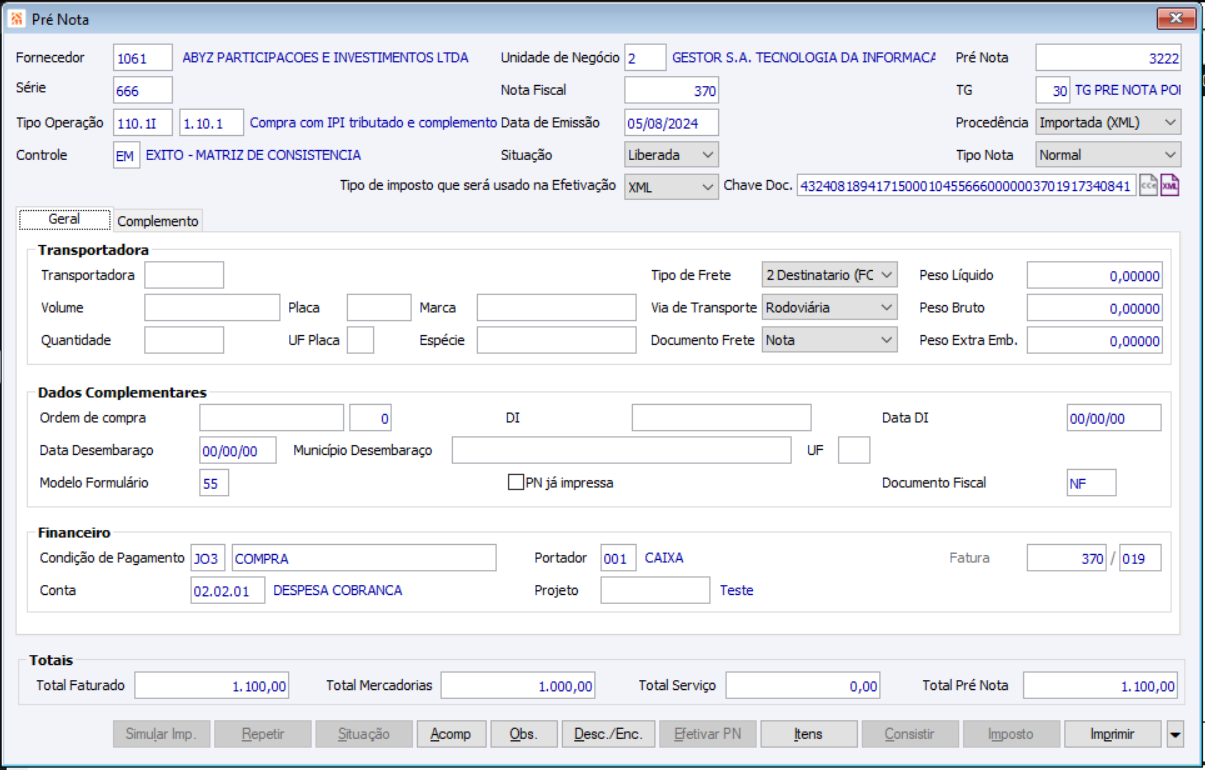Click the Desc./Enc. button
This screenshot has width=1205, height=770.
click(608, 734)
